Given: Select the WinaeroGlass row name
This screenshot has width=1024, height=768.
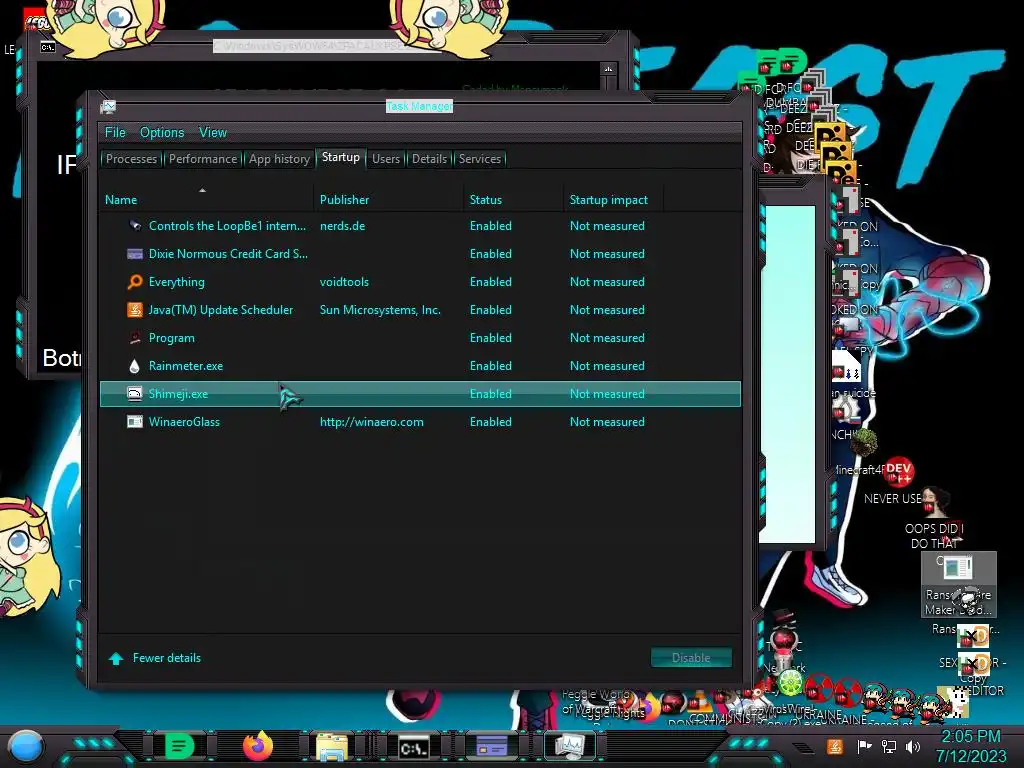Looking at the screenshot, I should 184,422.
